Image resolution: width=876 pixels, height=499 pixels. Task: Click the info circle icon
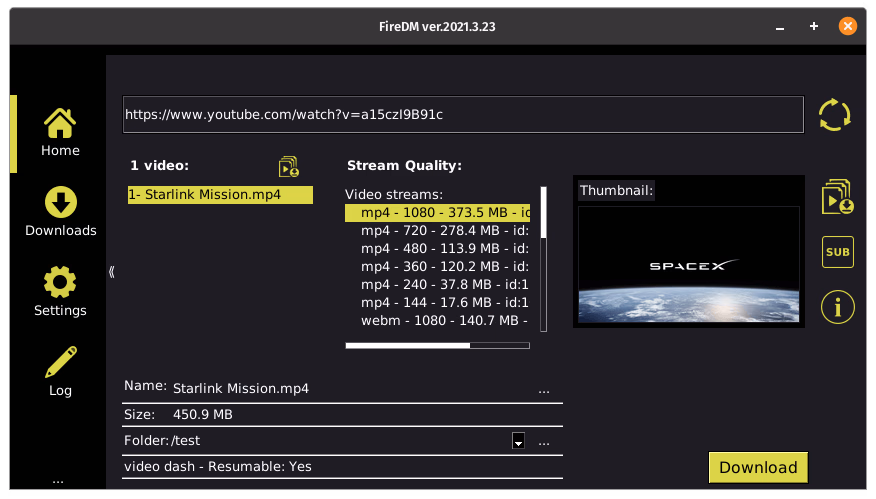tap(837, 307)
